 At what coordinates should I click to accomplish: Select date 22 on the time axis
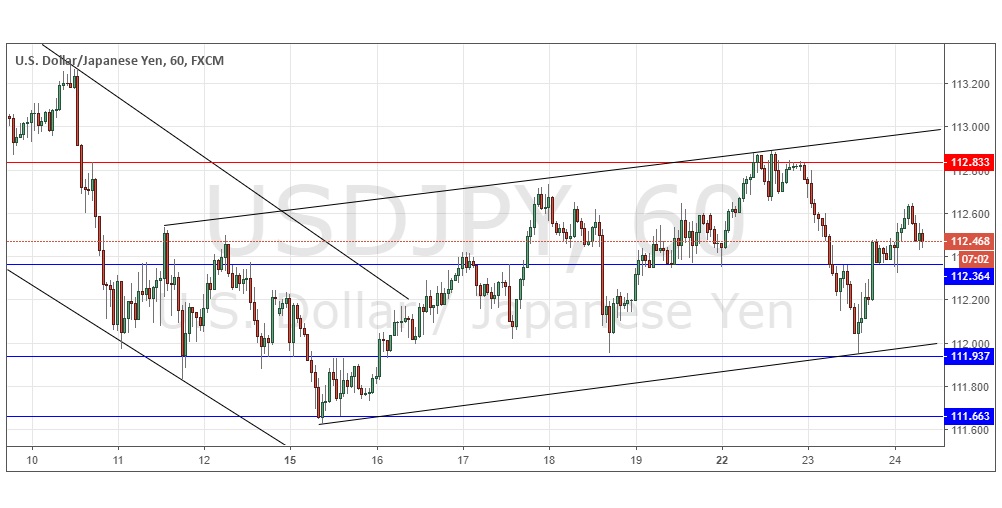[721, 462]
